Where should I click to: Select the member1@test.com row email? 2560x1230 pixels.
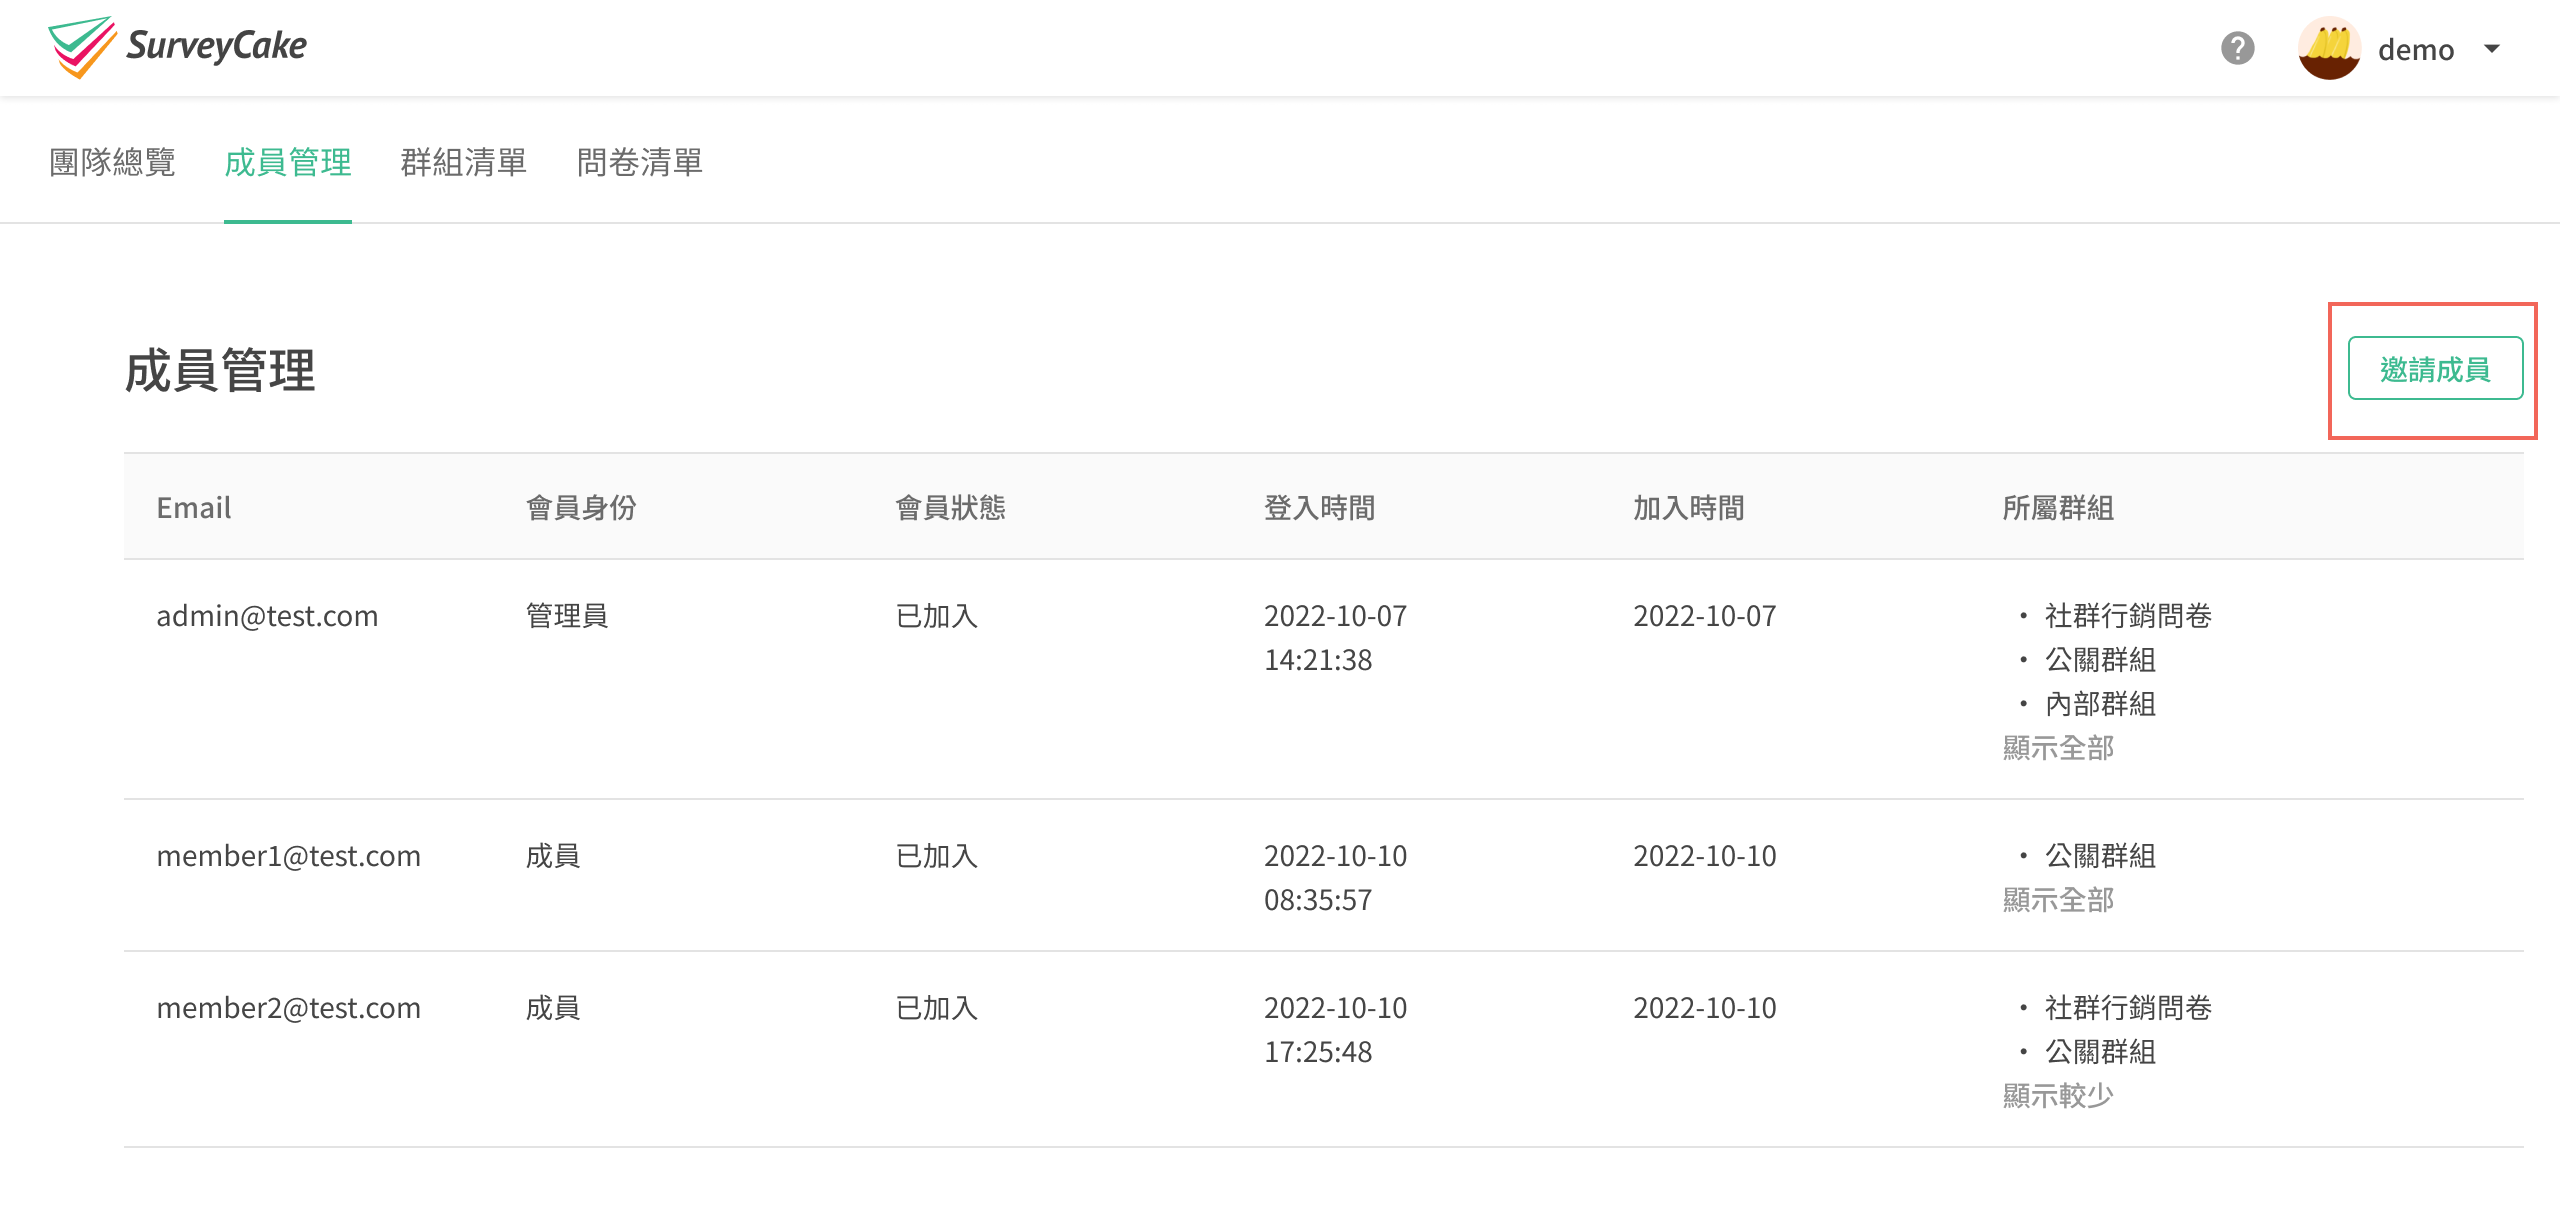coord(288,856)
